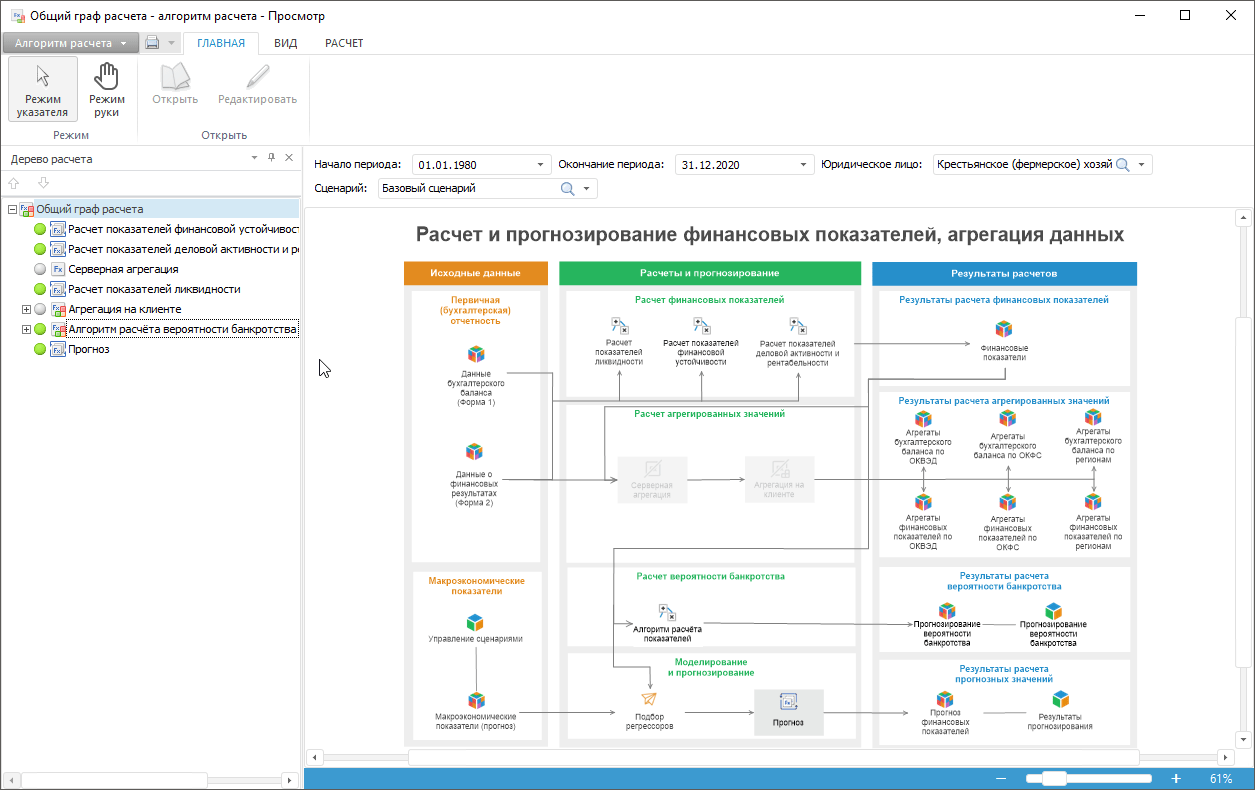This screenshot has height=790, width=1255.
Task: Select the Расчет показателей финансовой устойчивости diagram block
Action: pyautogui.click(x=701, y=342)
